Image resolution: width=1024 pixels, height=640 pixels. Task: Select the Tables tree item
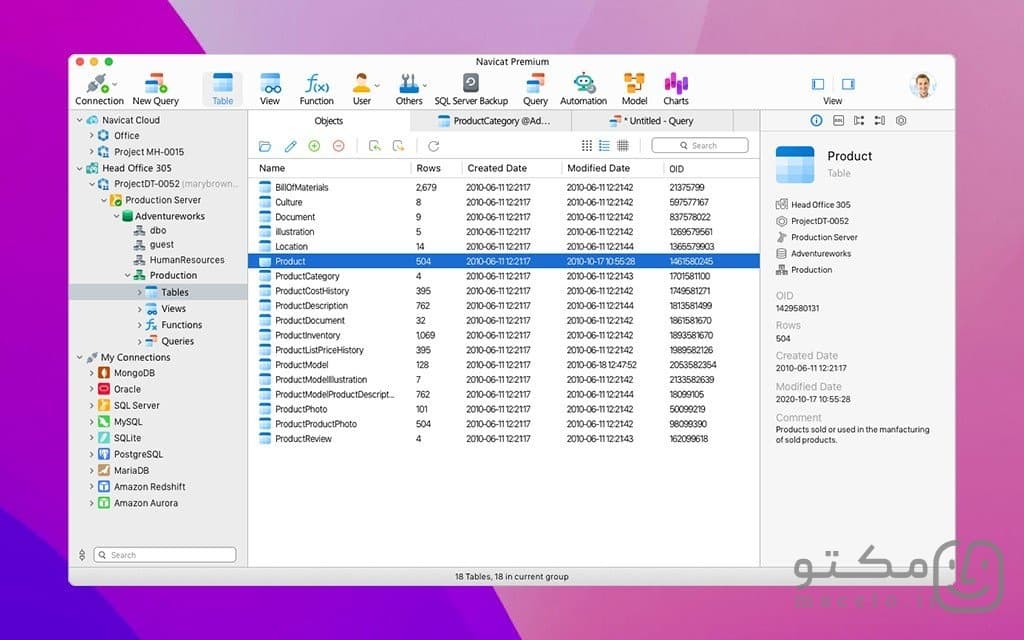pos(158,292)
